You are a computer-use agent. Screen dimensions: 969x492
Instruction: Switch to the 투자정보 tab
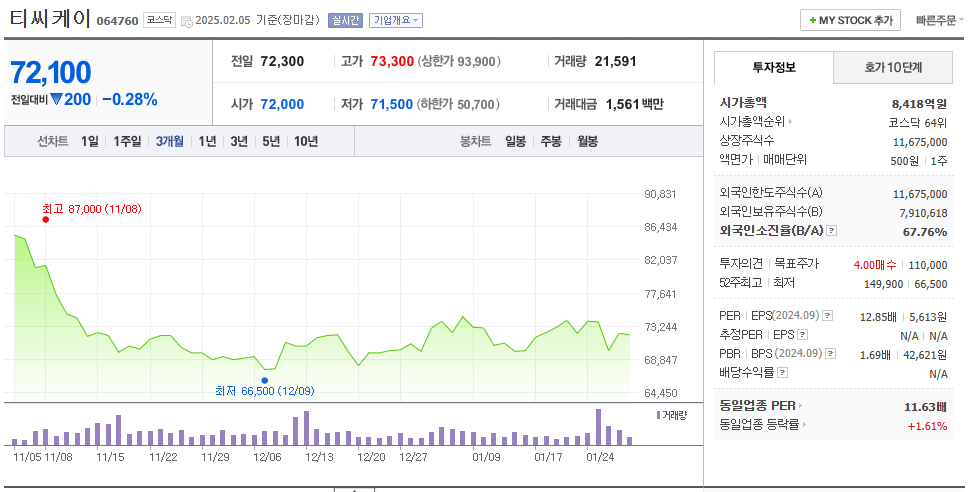[774, 67]
